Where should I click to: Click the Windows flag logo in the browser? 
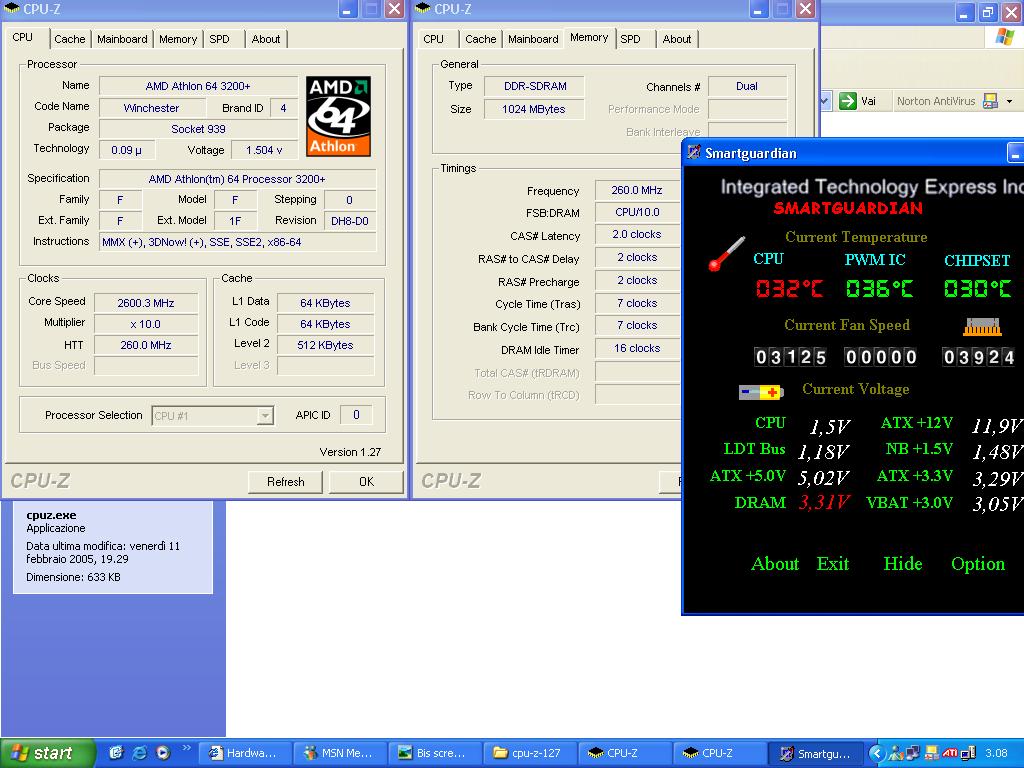[1004, 36]
